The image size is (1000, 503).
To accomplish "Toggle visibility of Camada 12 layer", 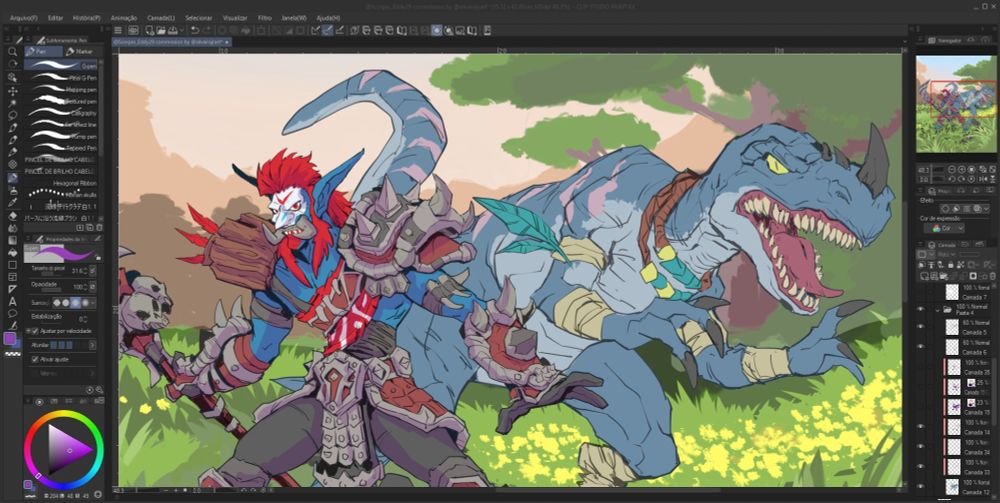I will pos(920,486).
